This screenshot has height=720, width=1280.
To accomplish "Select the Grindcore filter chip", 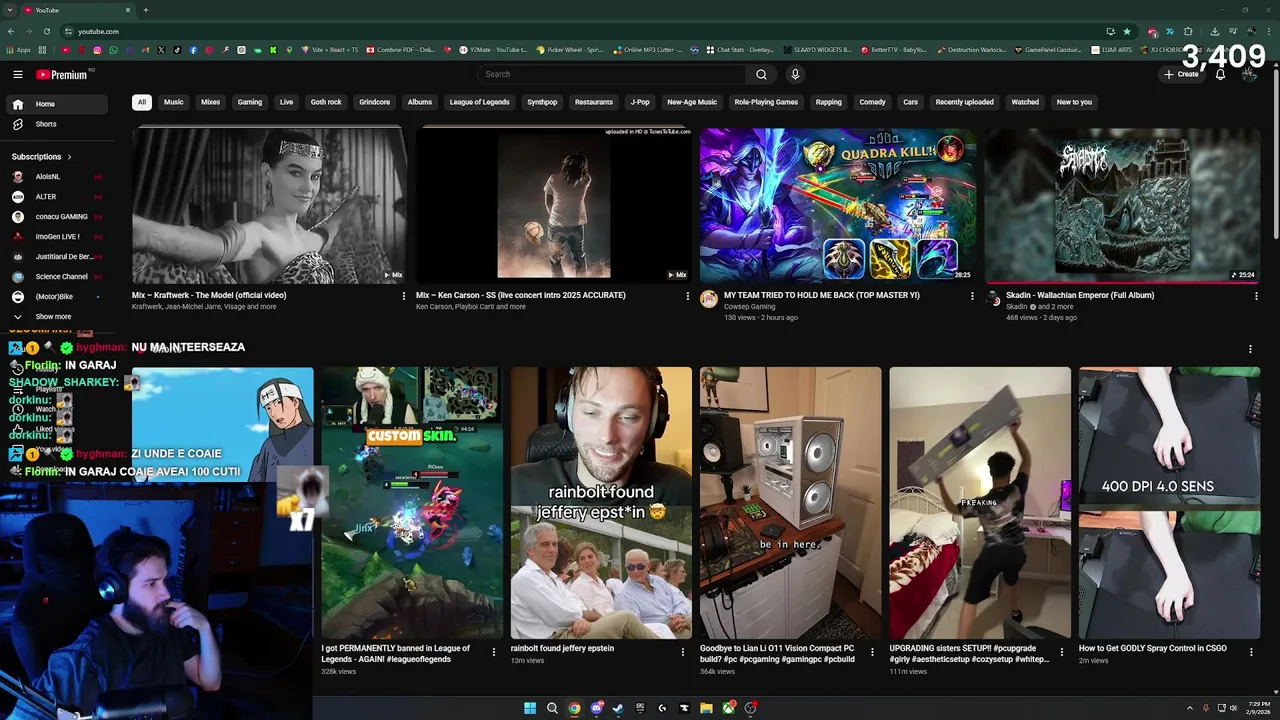I will point(374,102).
